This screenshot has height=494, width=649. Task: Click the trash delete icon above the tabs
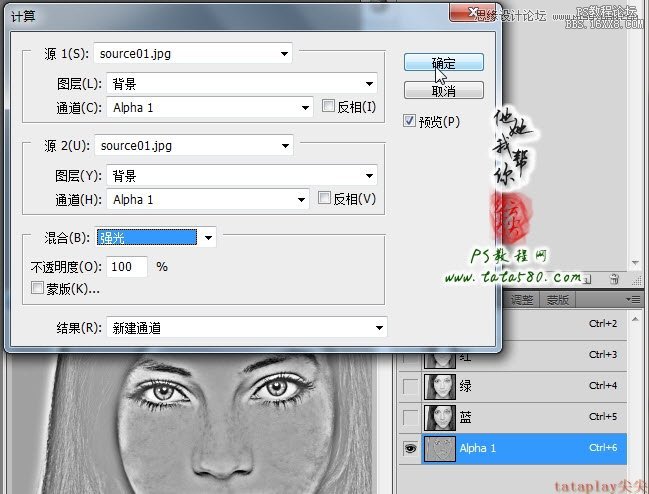[614, 279]
